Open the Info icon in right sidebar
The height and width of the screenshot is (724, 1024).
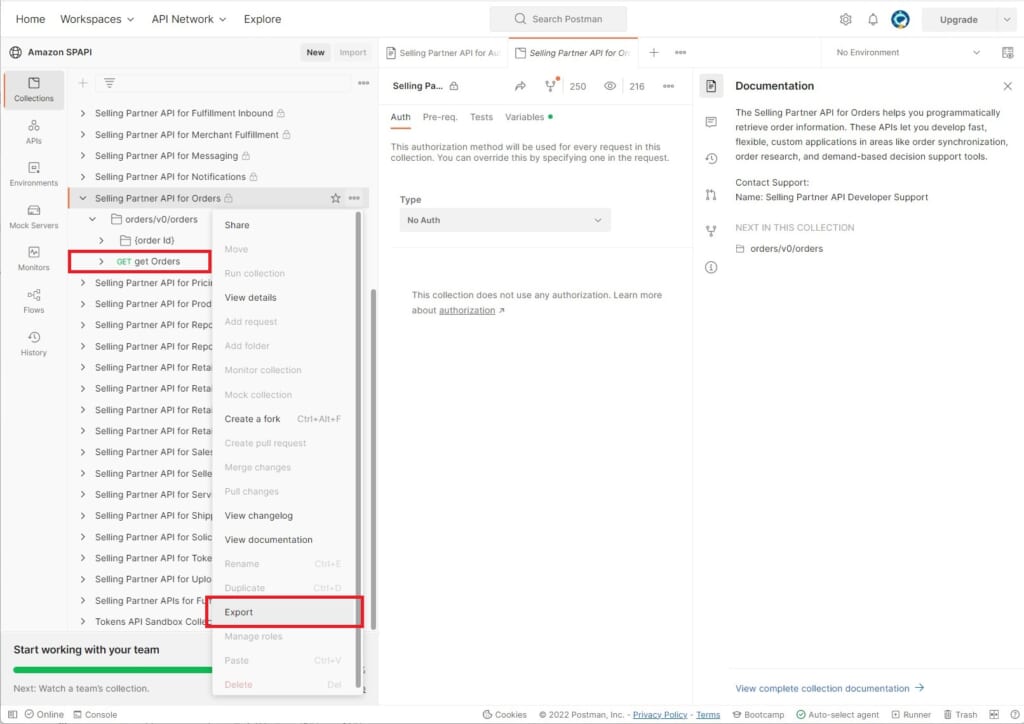tap(711, 267)
